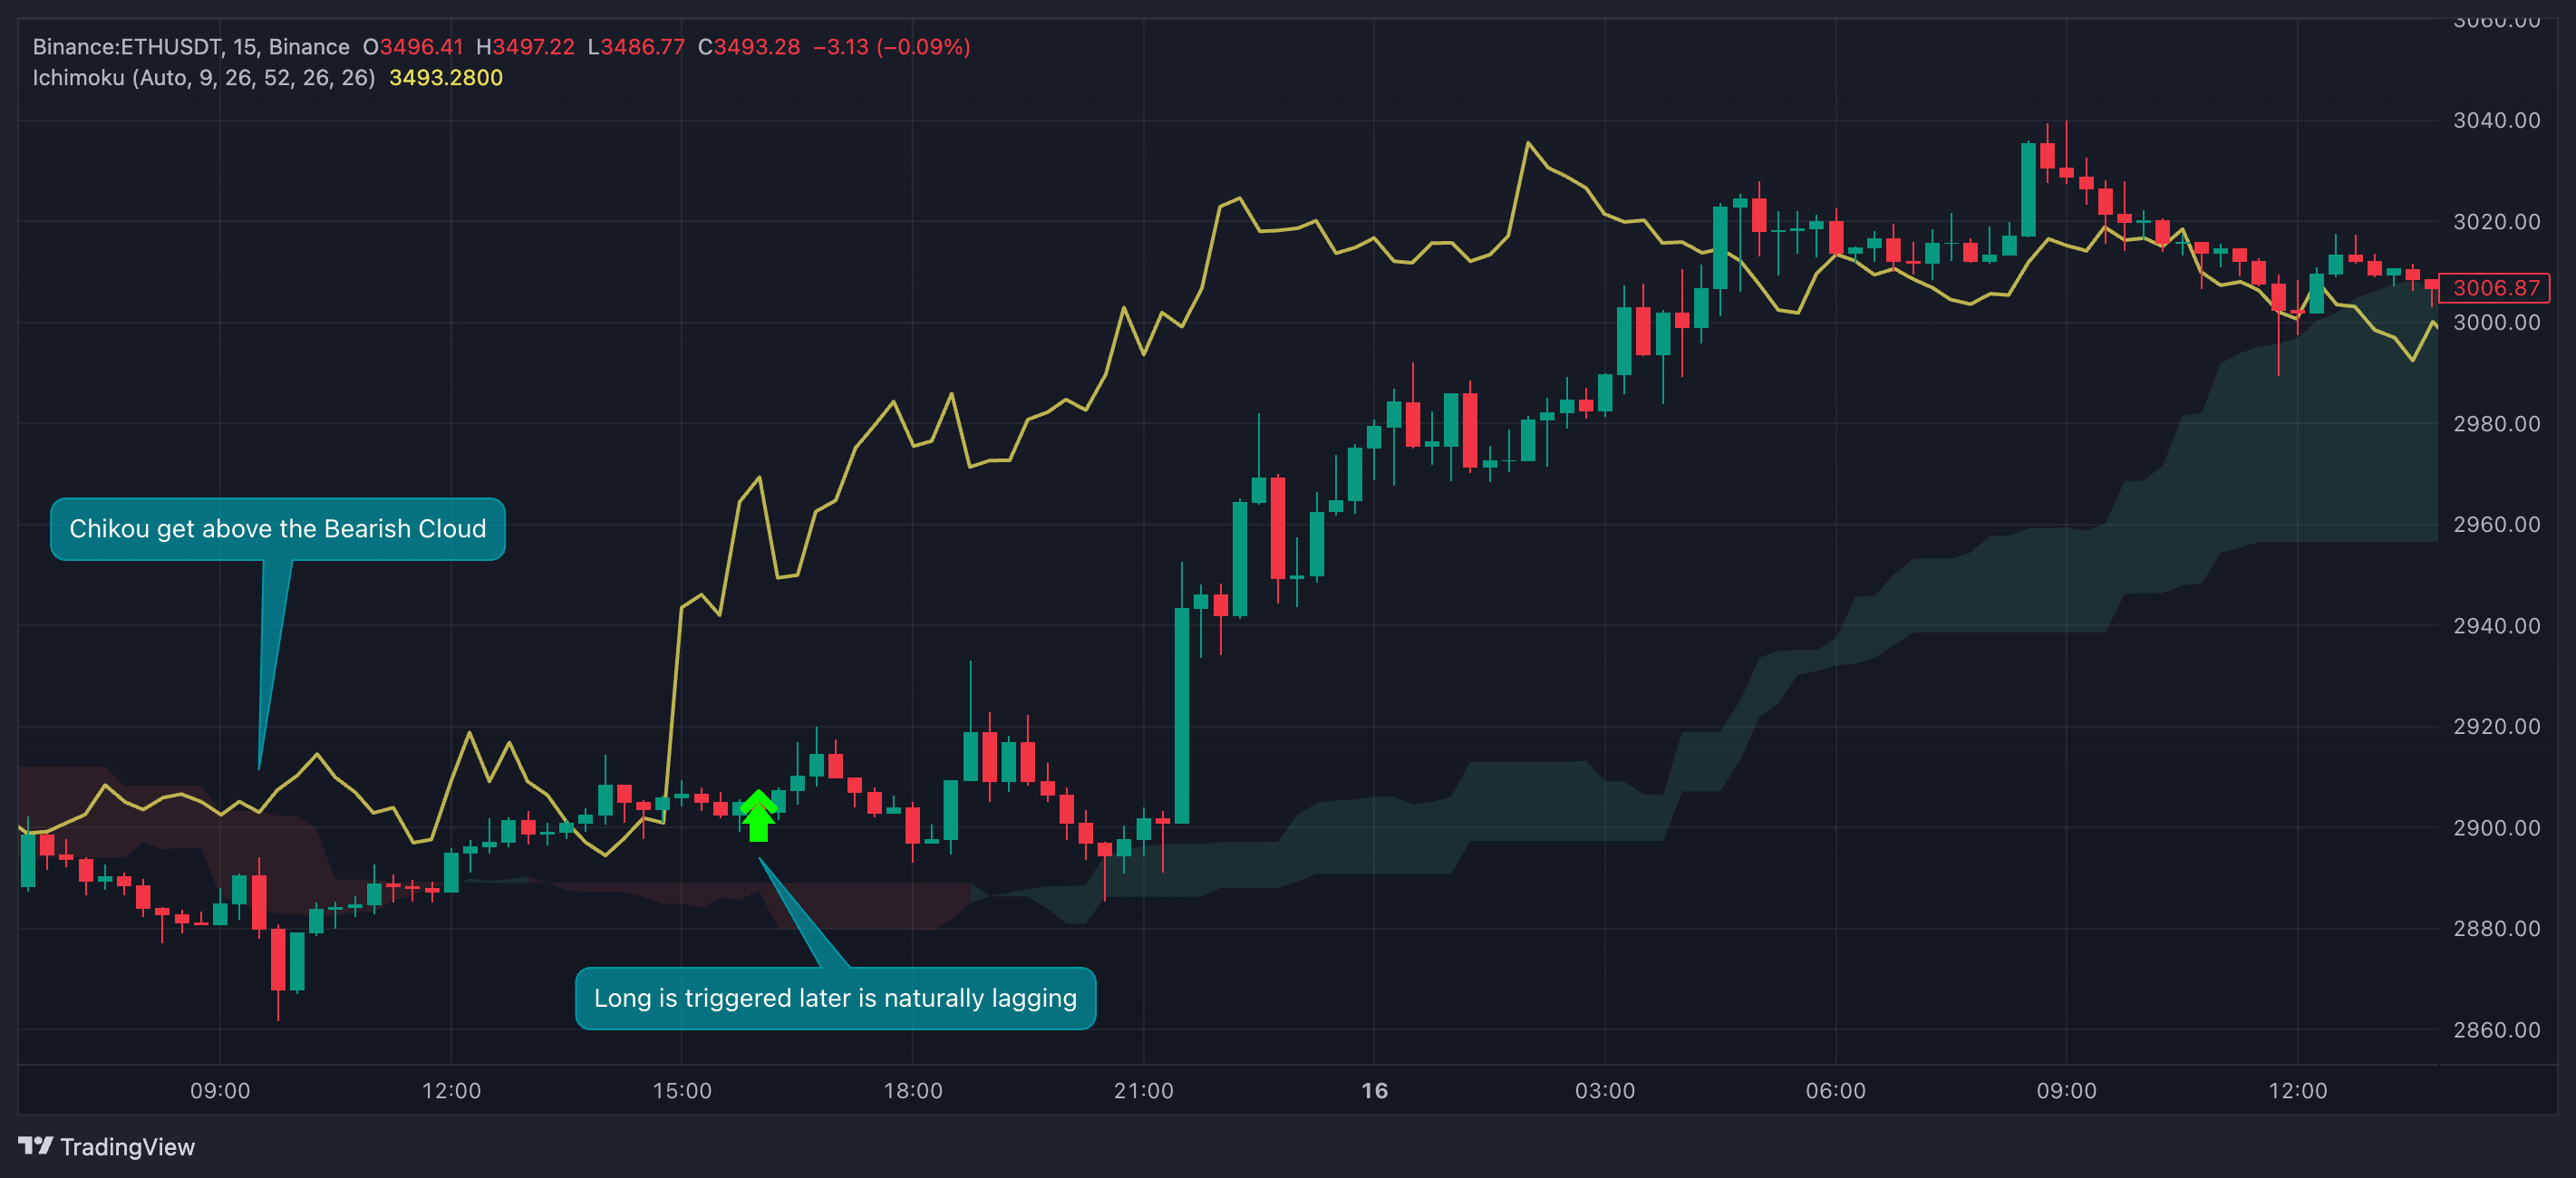Click the TradingView logo icon
2576x1178 pixels.
(35, 1145)
